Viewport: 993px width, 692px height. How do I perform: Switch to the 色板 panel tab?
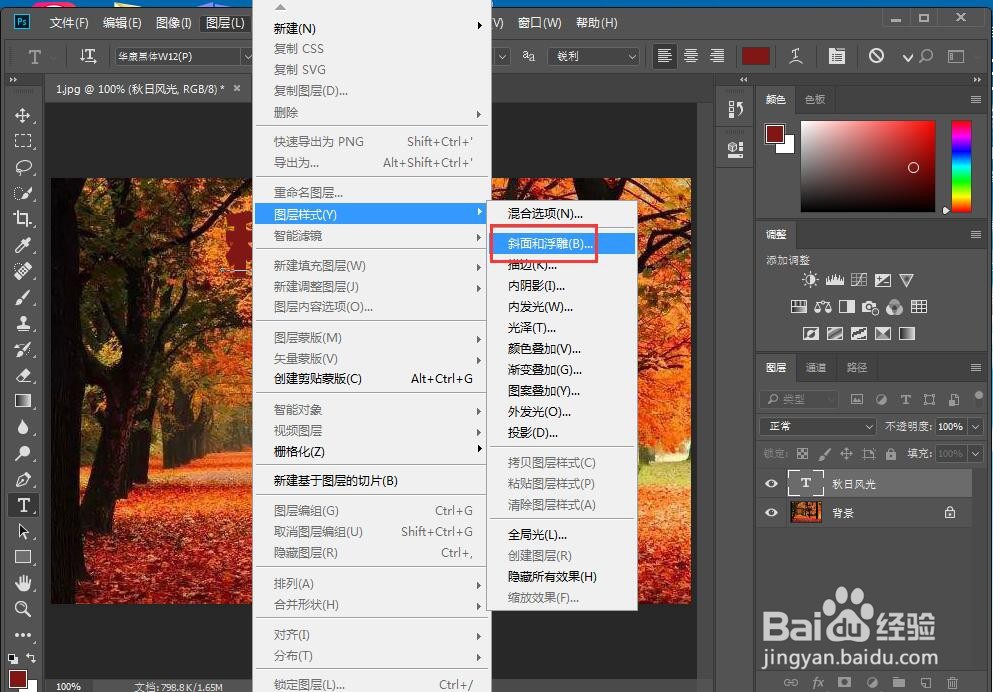pos(814,99)
